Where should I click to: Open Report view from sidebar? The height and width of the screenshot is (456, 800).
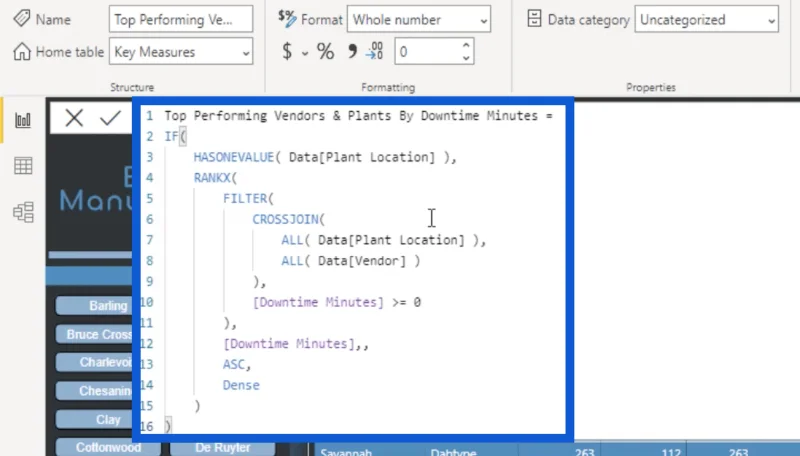23,120
